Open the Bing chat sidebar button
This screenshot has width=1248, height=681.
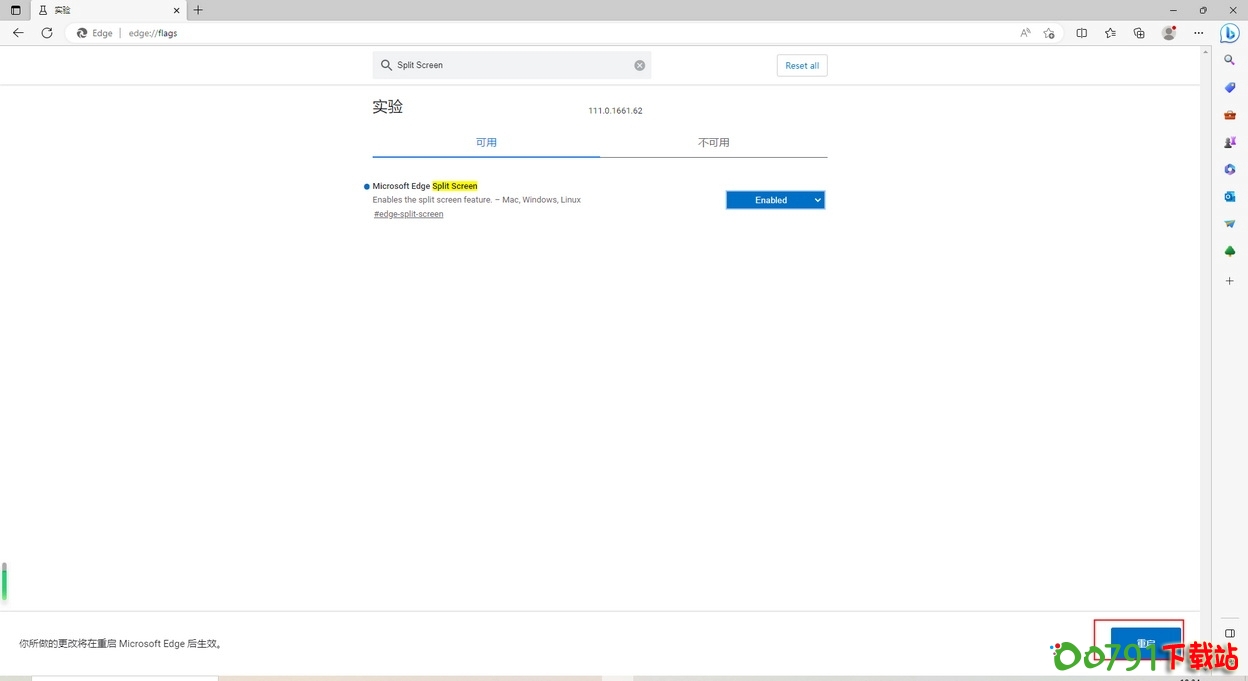coord(1230,33)
